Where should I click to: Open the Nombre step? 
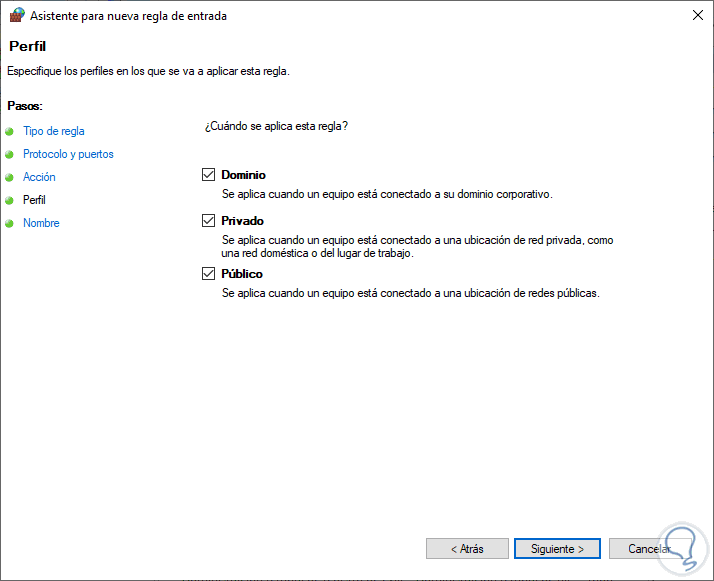click(x=41, y=223)
